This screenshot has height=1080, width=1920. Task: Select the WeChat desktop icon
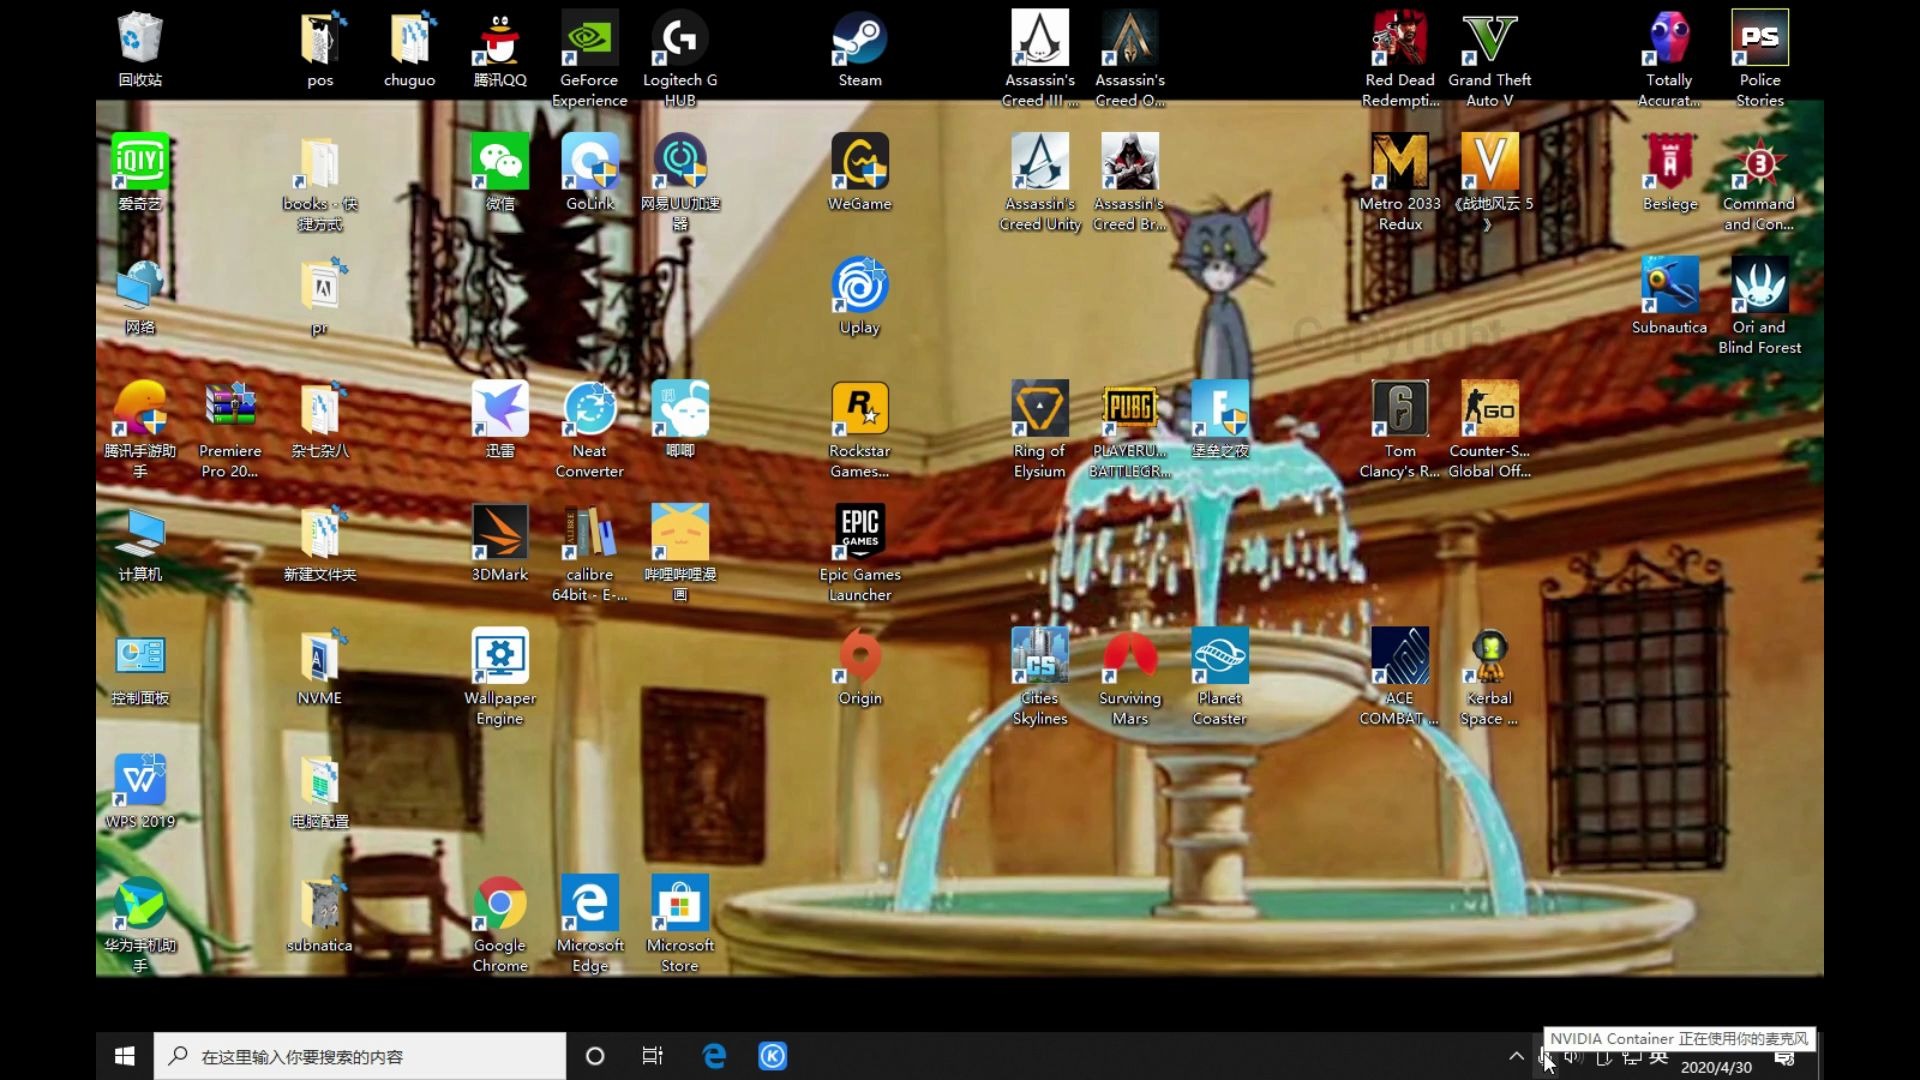pos(500,172)
